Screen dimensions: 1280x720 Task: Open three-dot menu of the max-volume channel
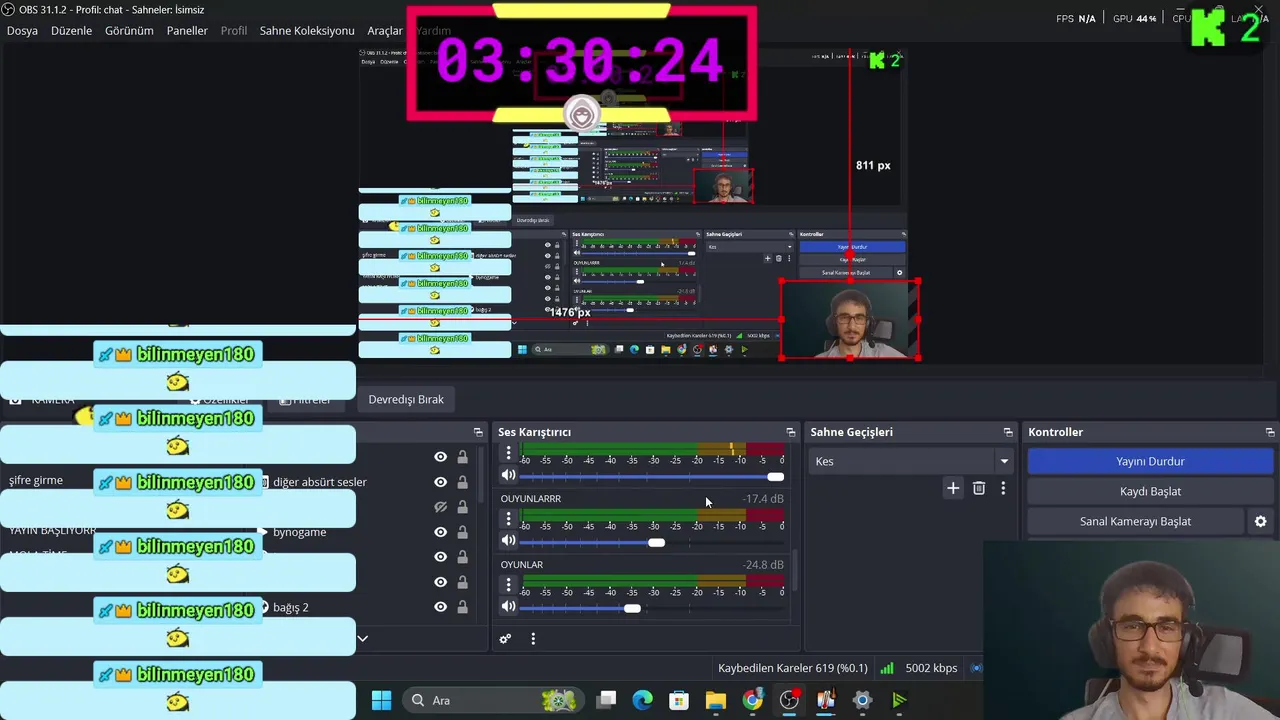point(508,453)
